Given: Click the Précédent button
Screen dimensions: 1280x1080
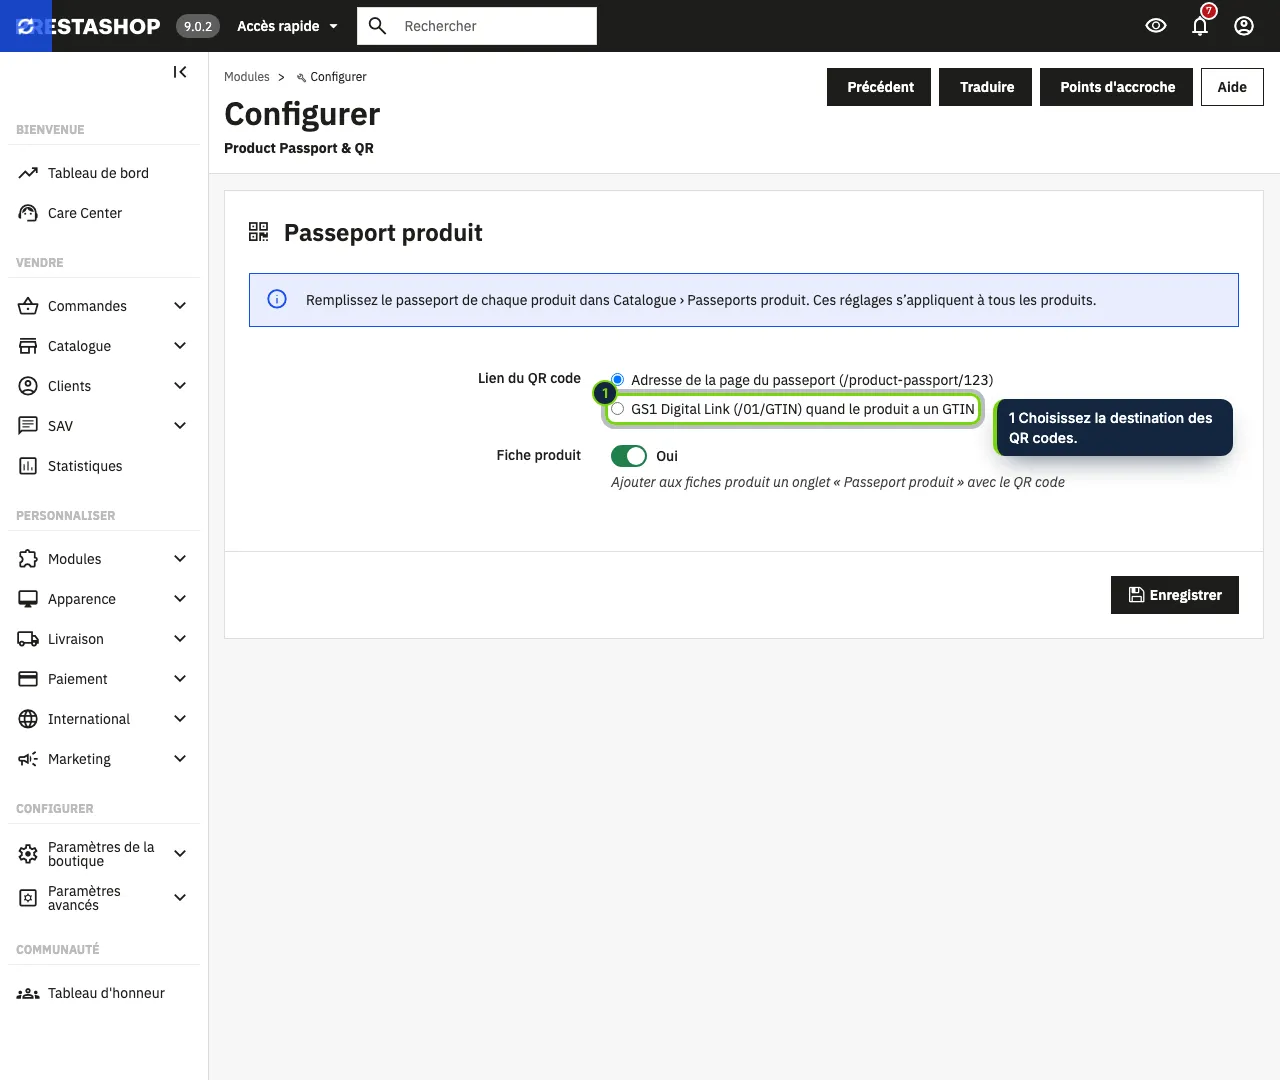Looking at the screenshot, I should tap(879, 87).
